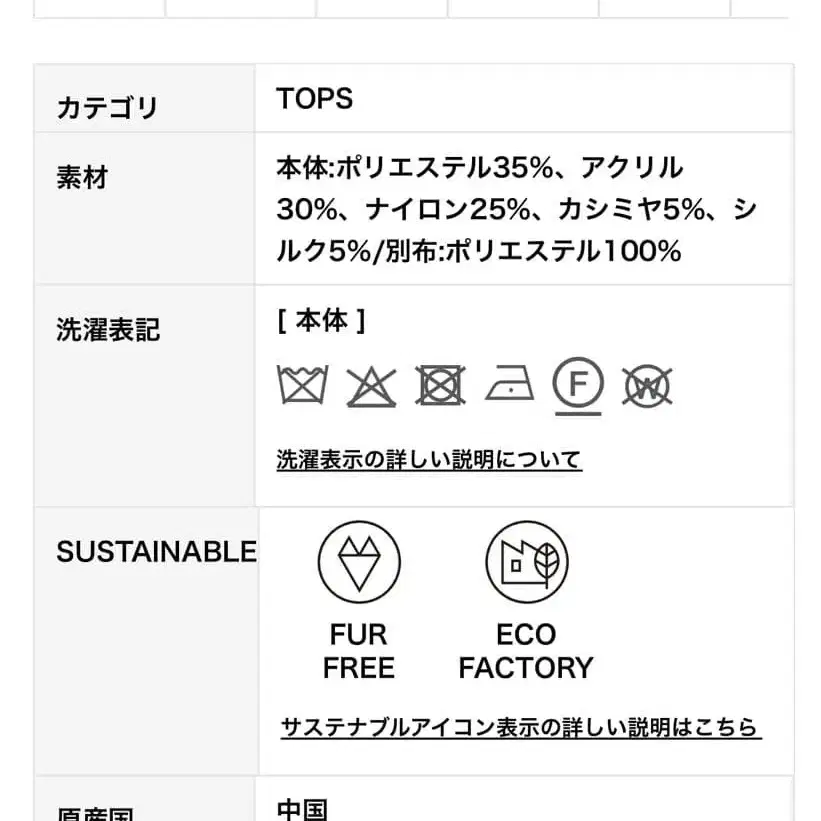This screenshot has width=821, height=821.
Task: Click the カテゴリ row label
Action: tap(108, 107)
